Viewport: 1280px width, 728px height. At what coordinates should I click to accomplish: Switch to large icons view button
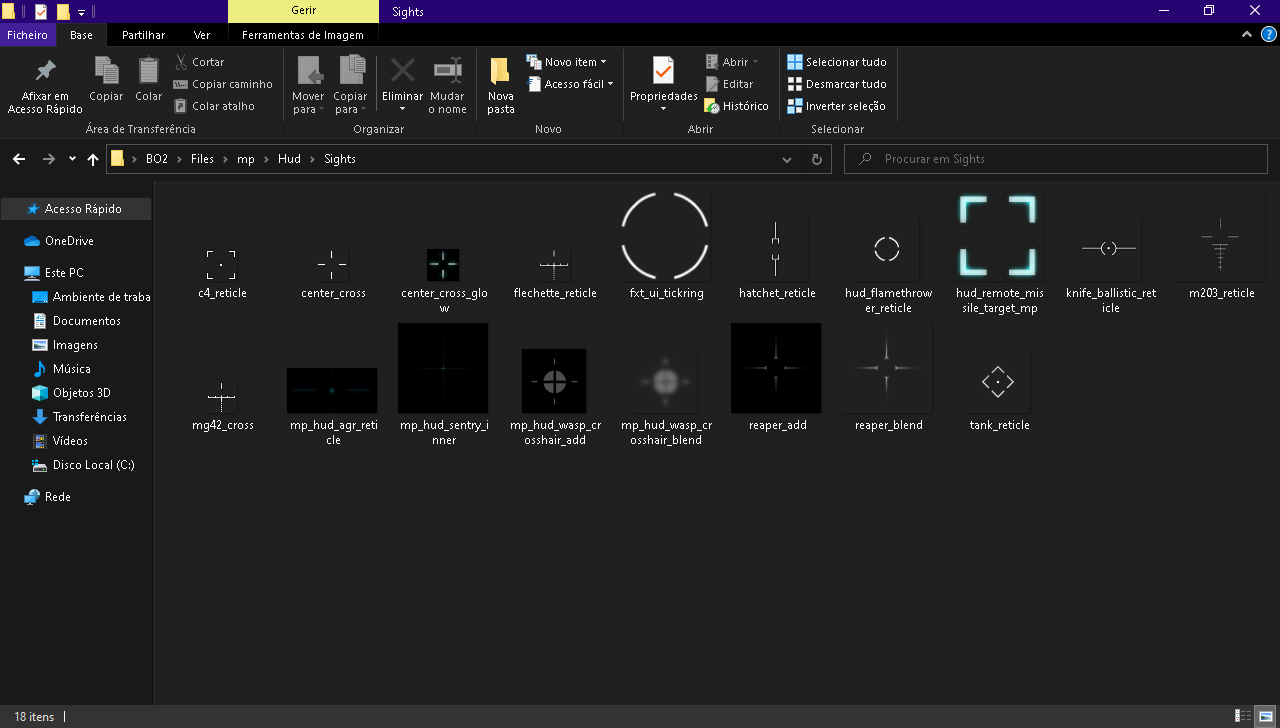pyautogui.click(x=1264, y=717)
